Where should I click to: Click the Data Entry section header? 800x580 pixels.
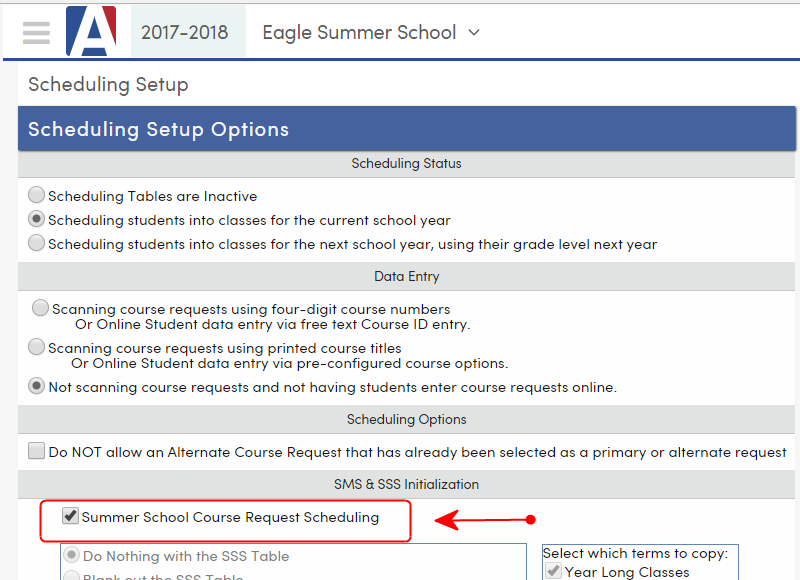406,276
